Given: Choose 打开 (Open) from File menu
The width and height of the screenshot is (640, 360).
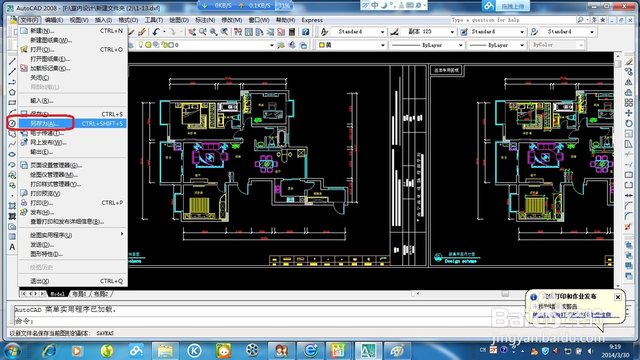Looking at the screenshot, I should coord(73,49).
